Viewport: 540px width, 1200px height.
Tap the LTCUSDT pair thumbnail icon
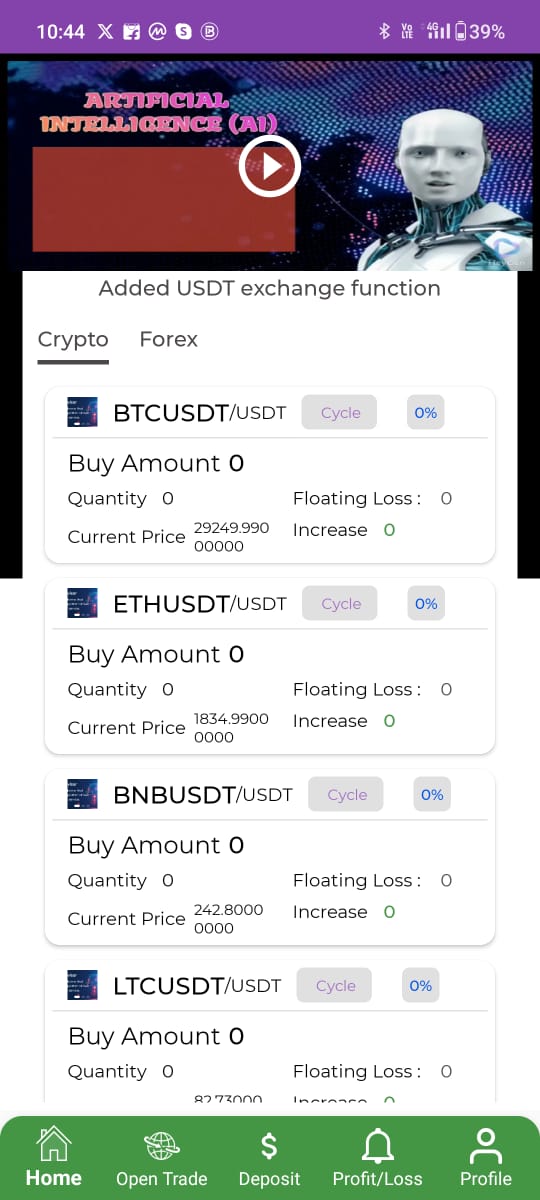[82, 985]
